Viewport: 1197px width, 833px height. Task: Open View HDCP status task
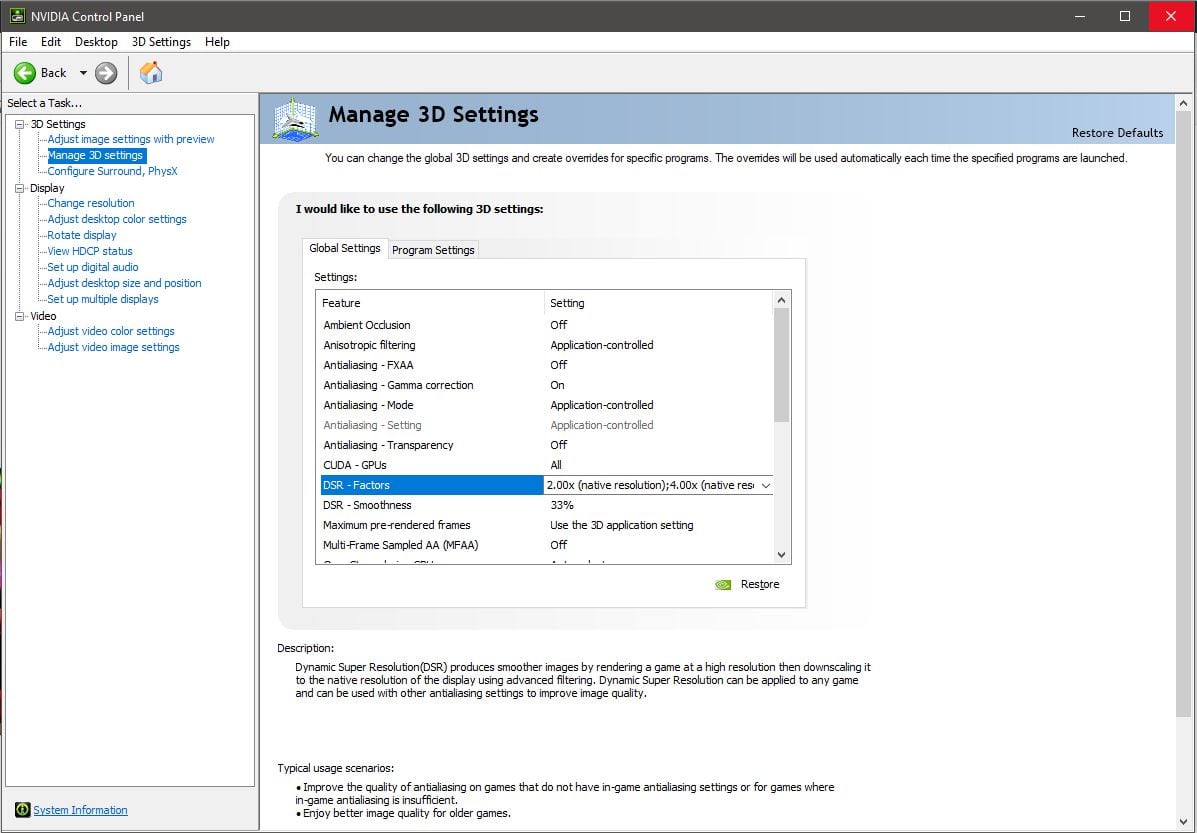point(90,251)
